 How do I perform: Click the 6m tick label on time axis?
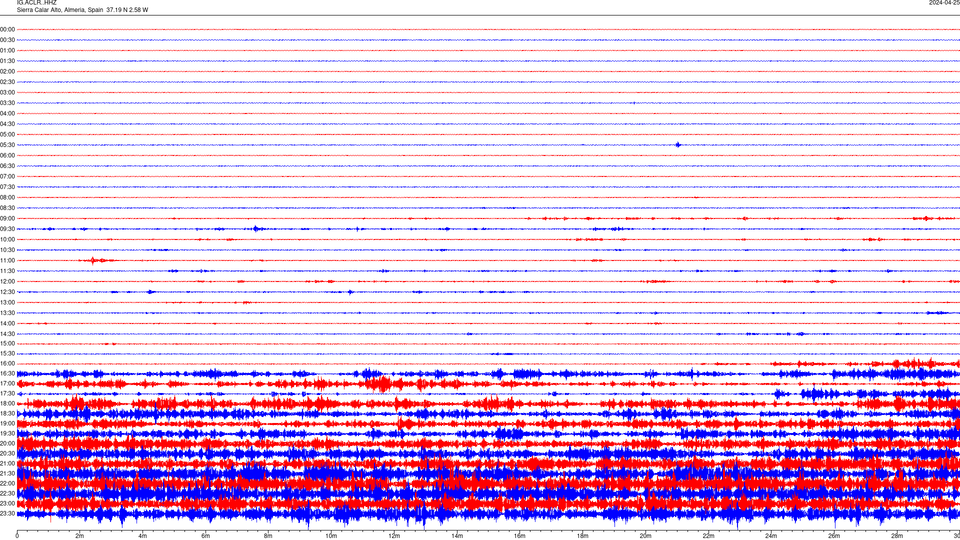(206, 536)
